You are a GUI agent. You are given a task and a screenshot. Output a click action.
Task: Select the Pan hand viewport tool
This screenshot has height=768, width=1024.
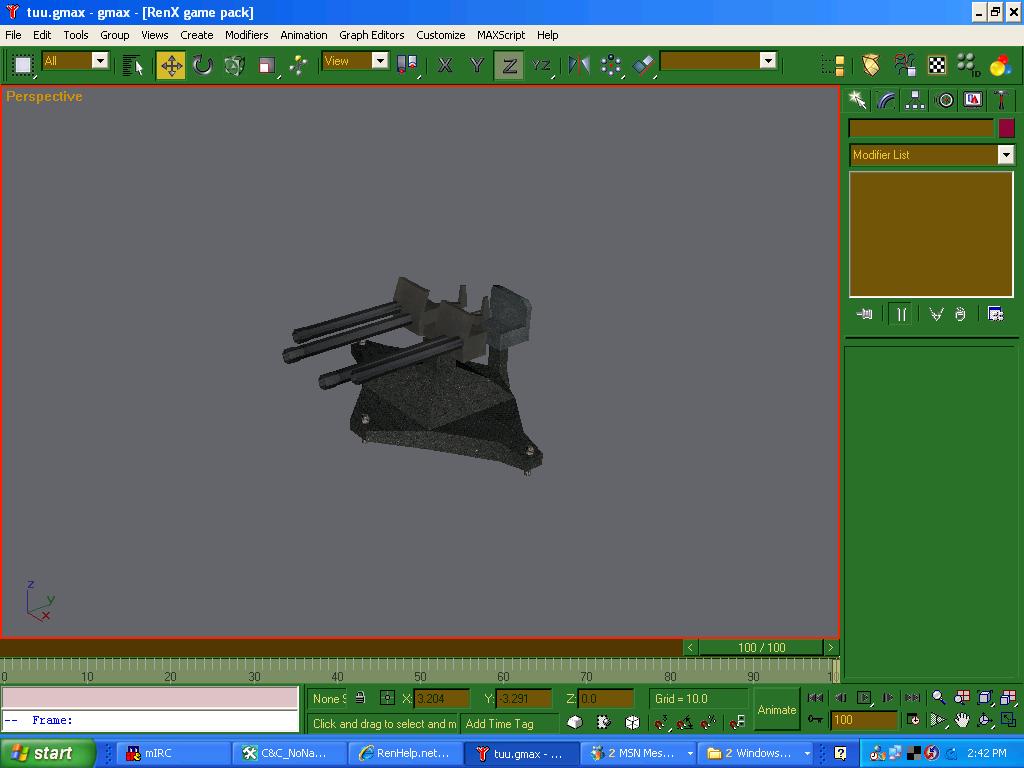coord(962,720)
